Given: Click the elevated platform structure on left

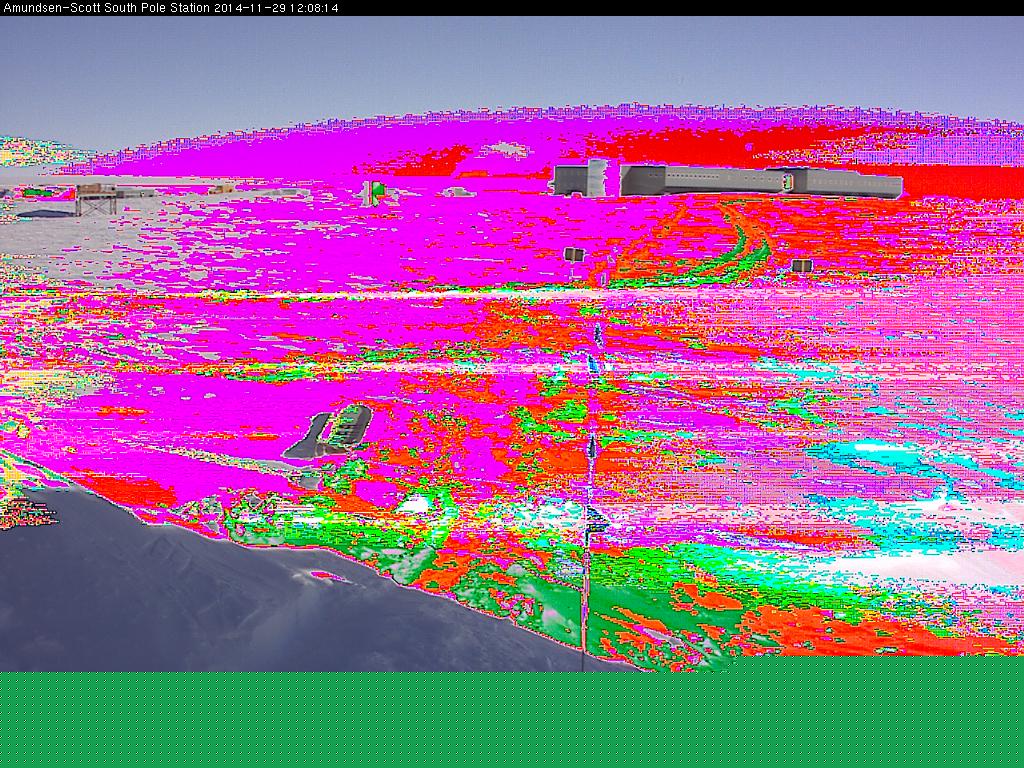Looking at the screenshot, I should 96,198.
